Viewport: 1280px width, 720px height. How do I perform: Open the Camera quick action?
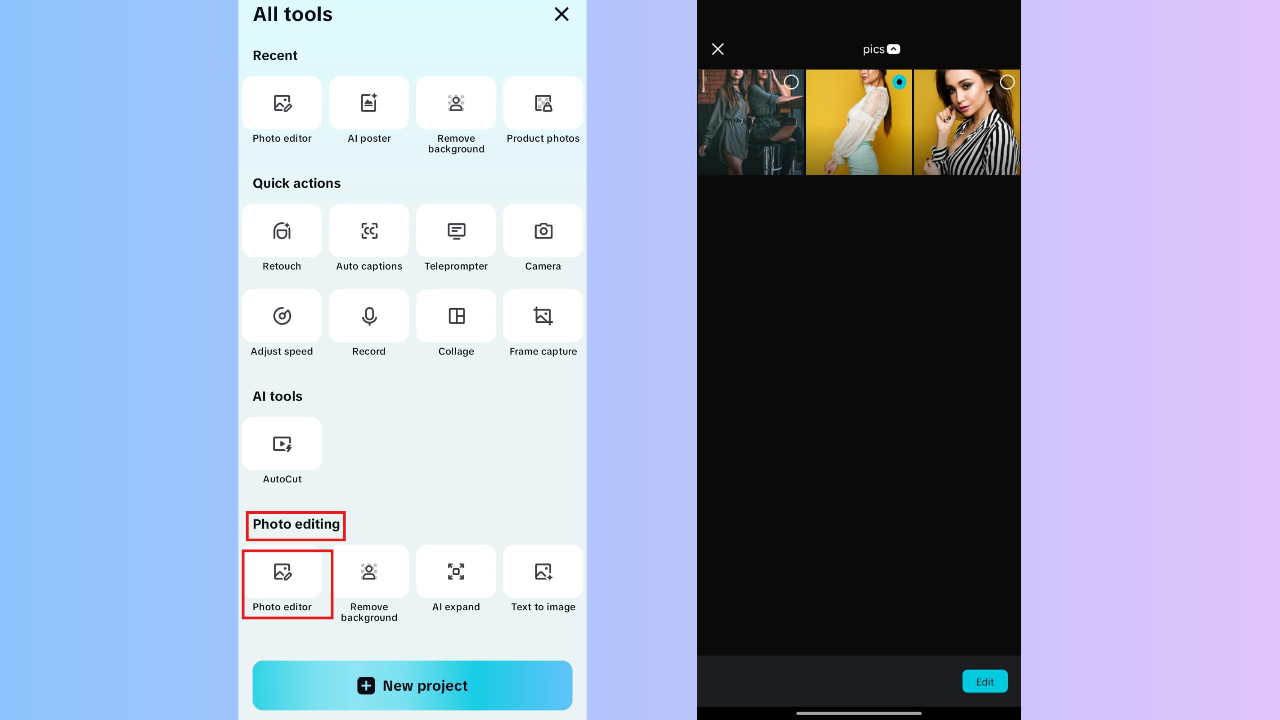pyautogui.click(x=543, y=231)
